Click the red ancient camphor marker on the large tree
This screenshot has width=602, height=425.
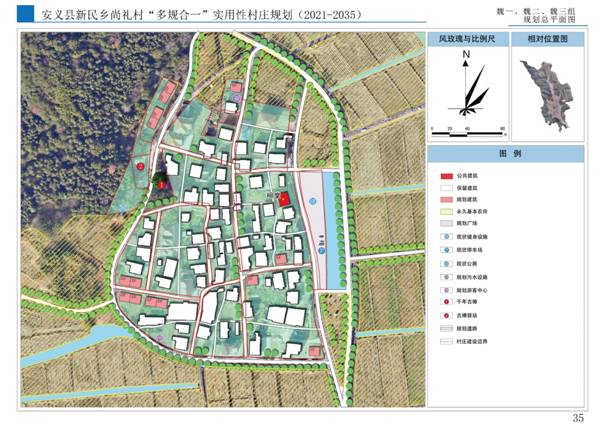[162, 185]
